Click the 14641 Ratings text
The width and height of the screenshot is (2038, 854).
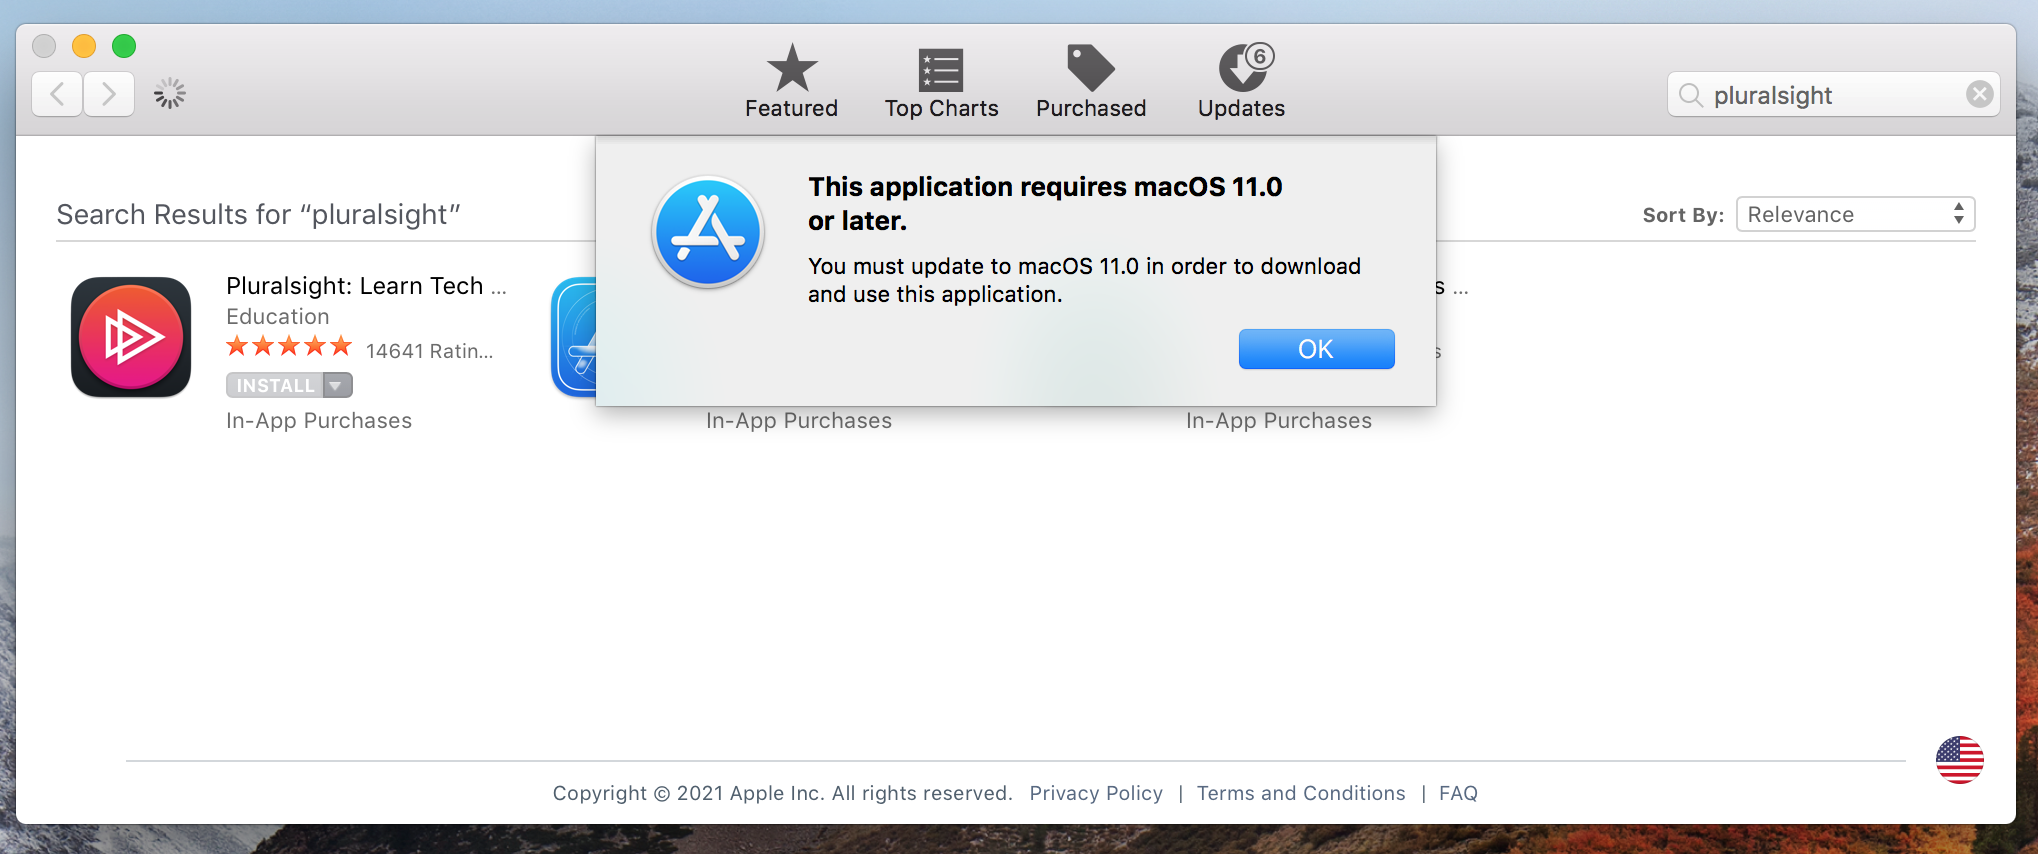(430, 351)
